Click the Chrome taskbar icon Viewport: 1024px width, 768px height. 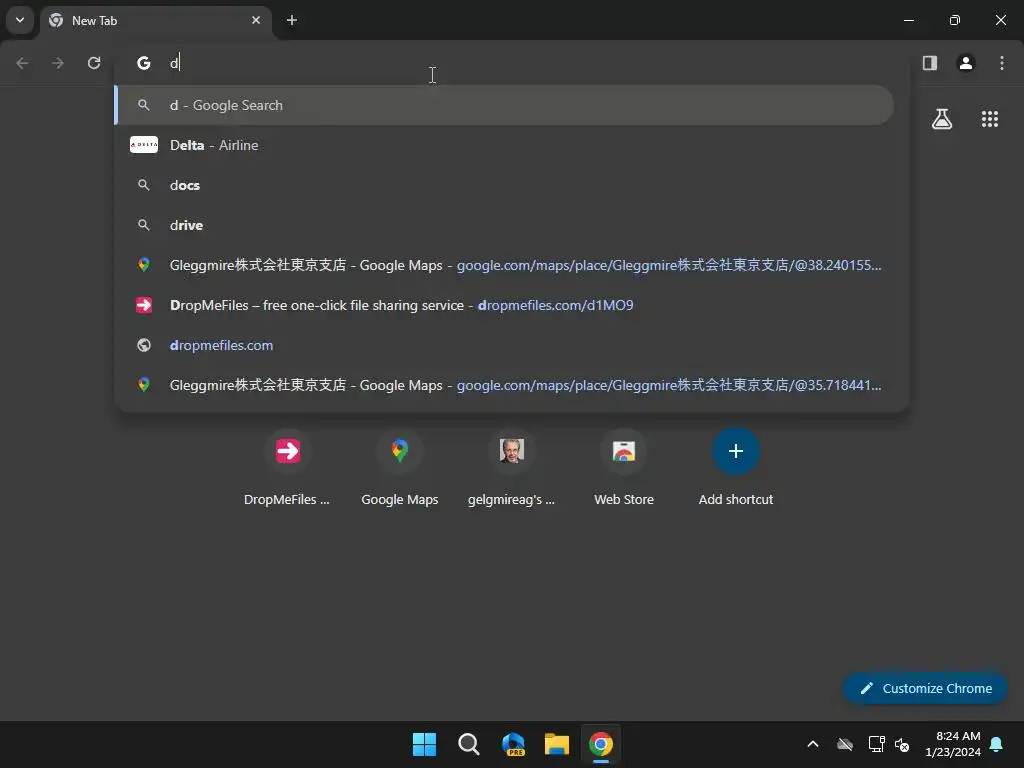601,744
